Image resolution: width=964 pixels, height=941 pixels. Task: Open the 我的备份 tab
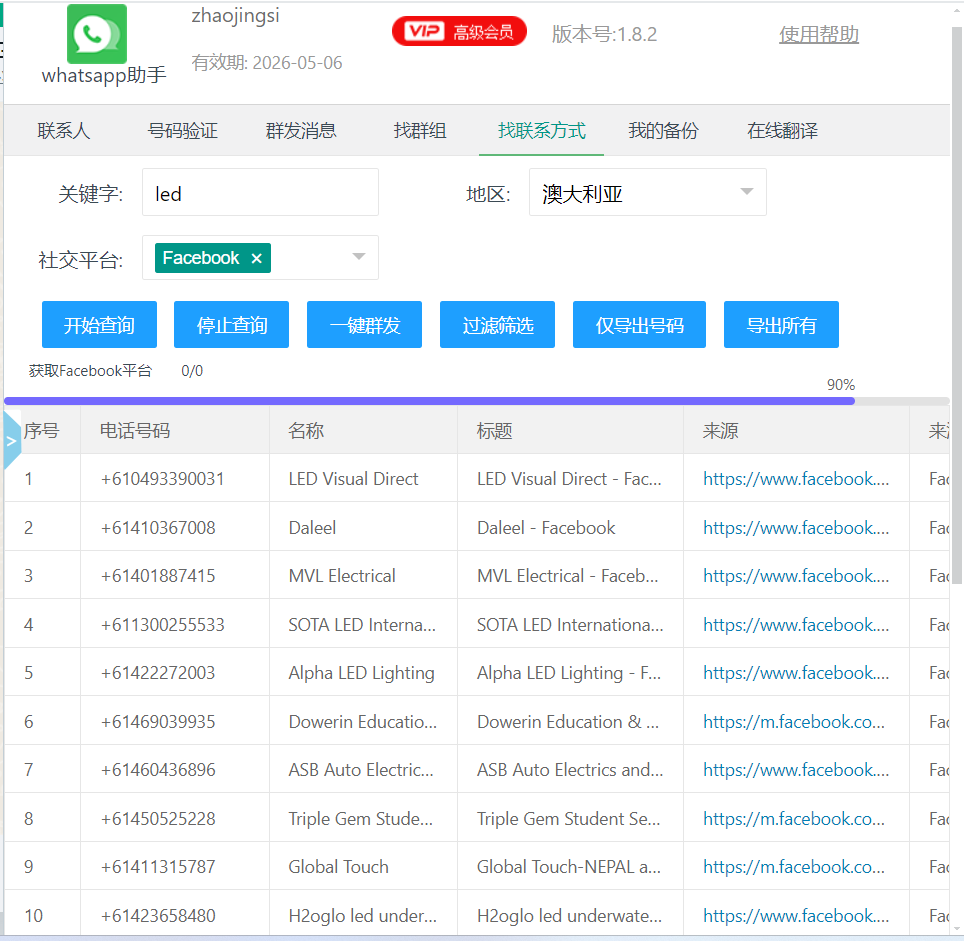pos(663,131)
